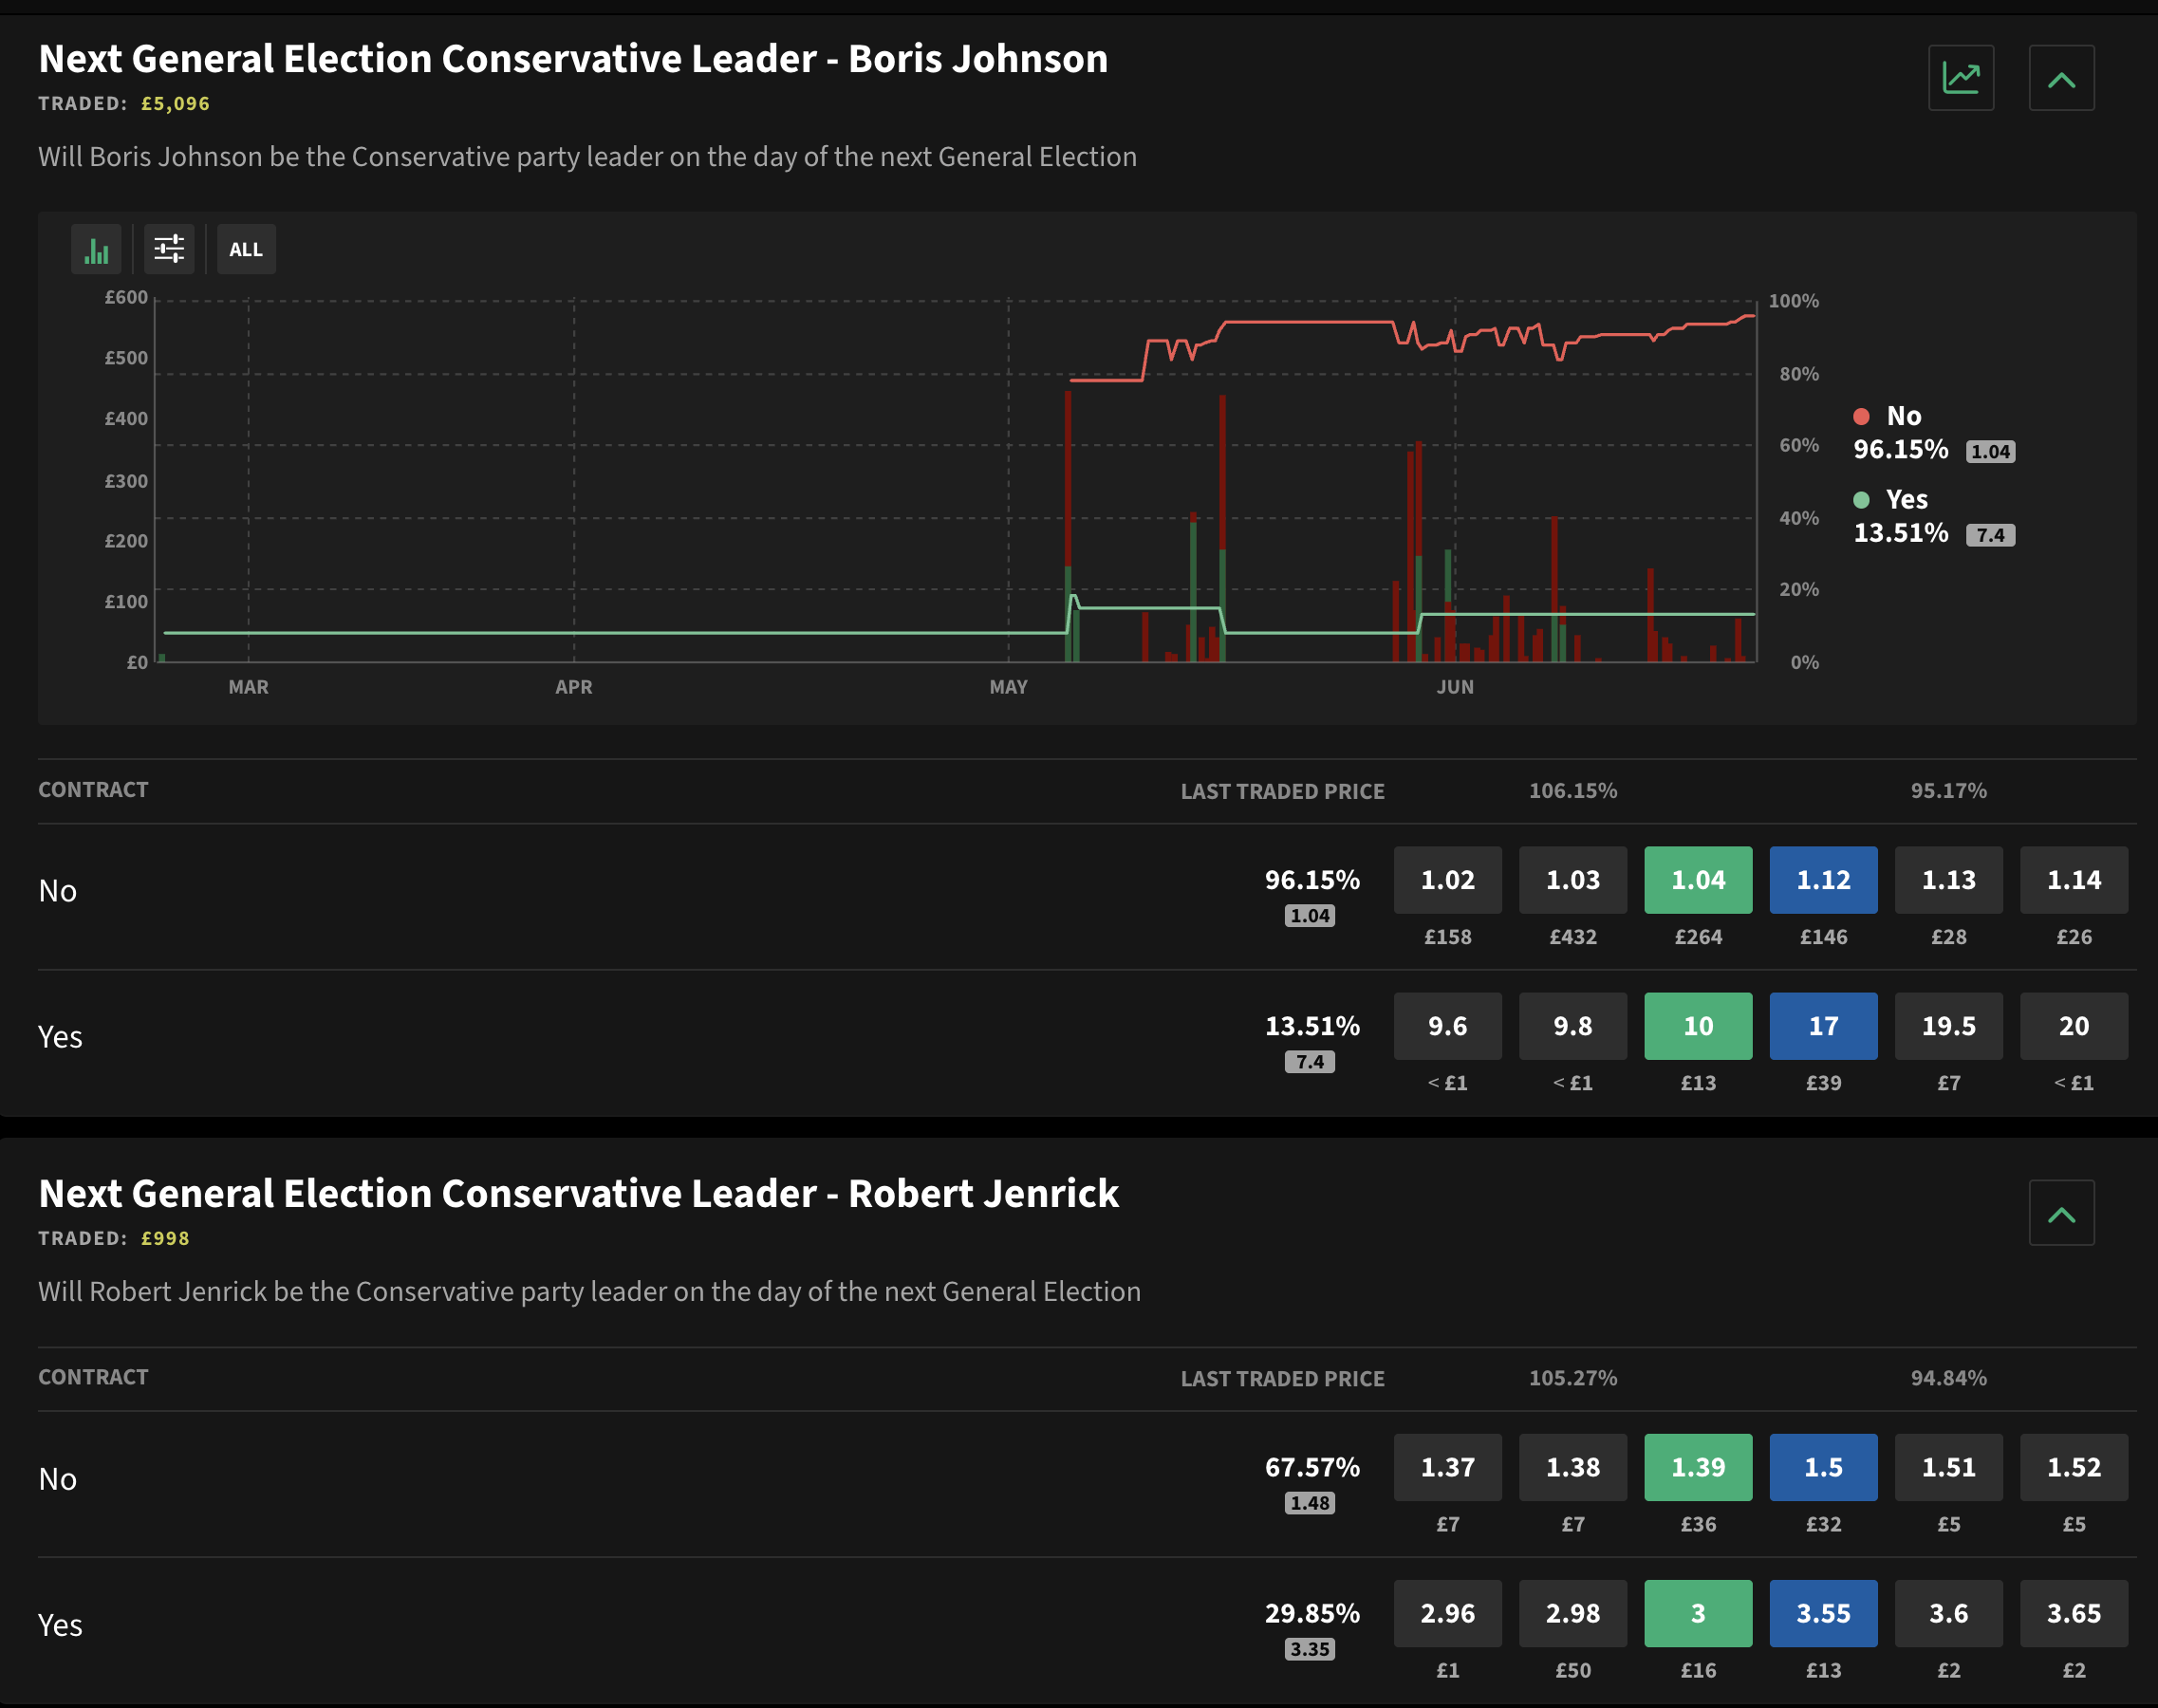Toggle the chart view icon for Boris Johnson market
Viewport: 2158px width, 1708px height.
tap(1961, 78)
